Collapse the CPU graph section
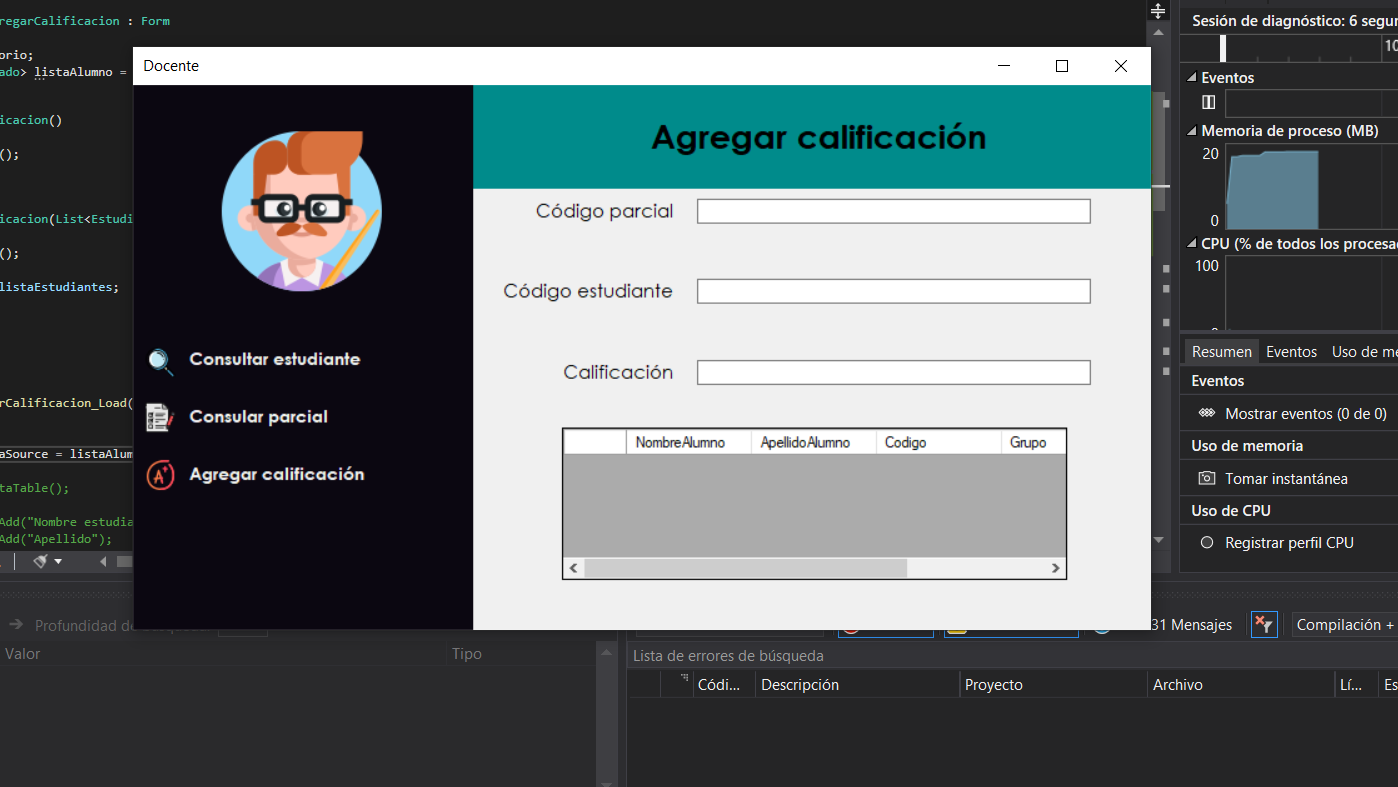Viewport: 1398px width, 787px height. click(x=1191, y=243)
